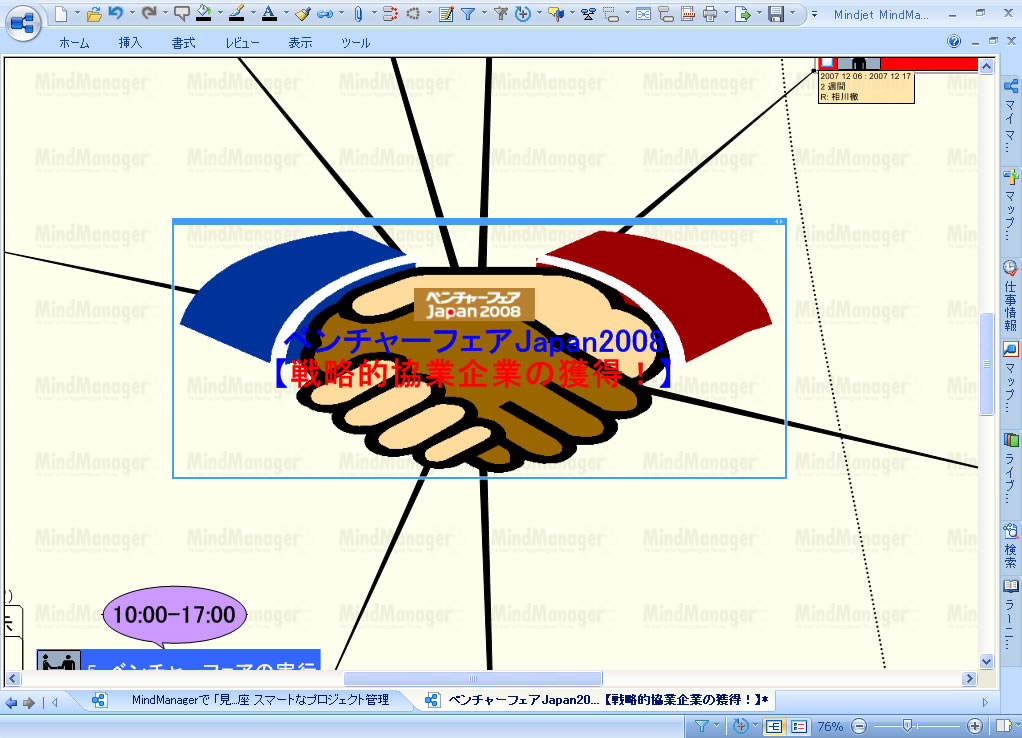Open the quick access toolbar customize menu
1022x738 pixels.
pos(814,14)
